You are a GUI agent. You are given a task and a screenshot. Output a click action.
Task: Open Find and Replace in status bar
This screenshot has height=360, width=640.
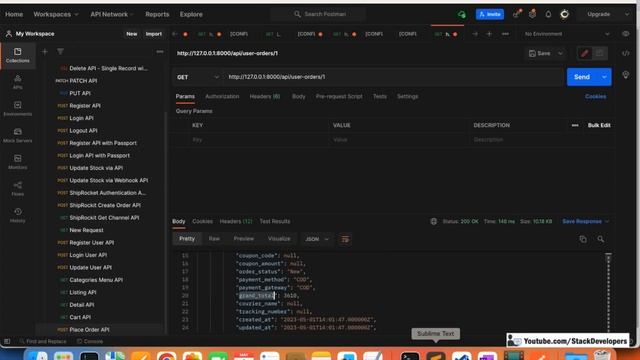(42, 341)
